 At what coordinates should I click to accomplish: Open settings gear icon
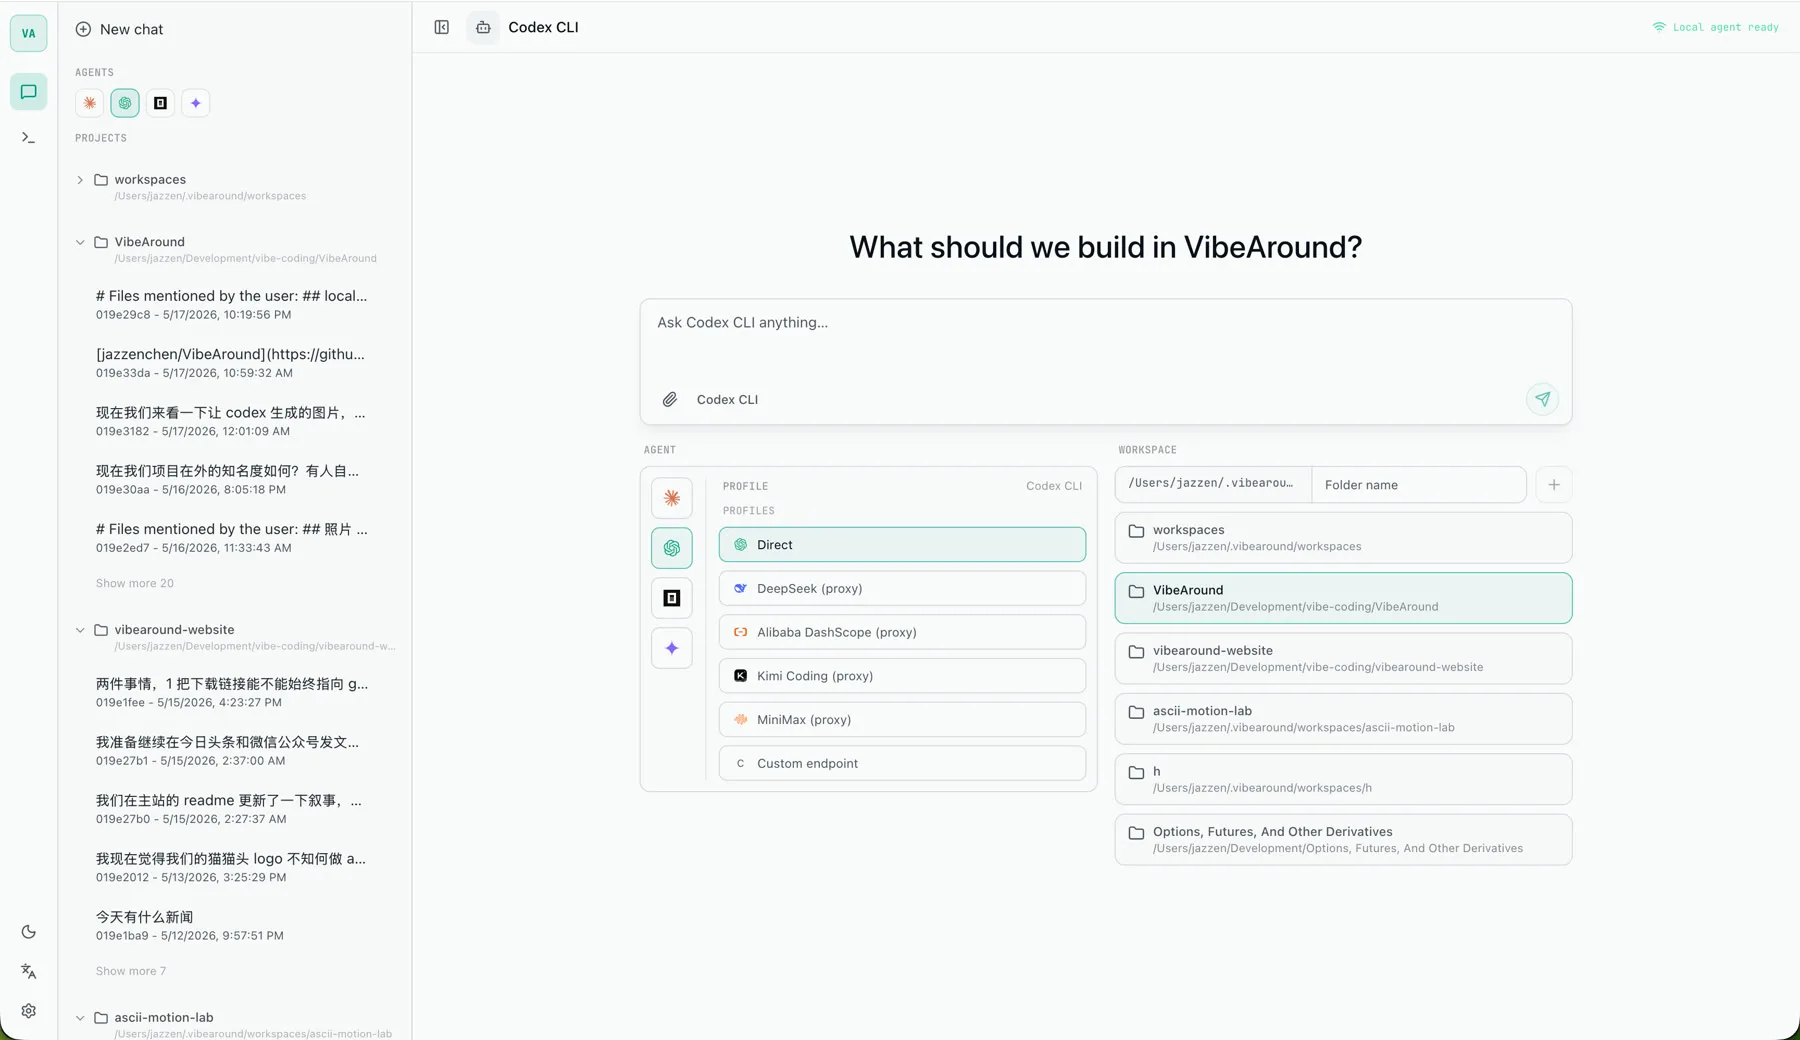click(28, 1011)
